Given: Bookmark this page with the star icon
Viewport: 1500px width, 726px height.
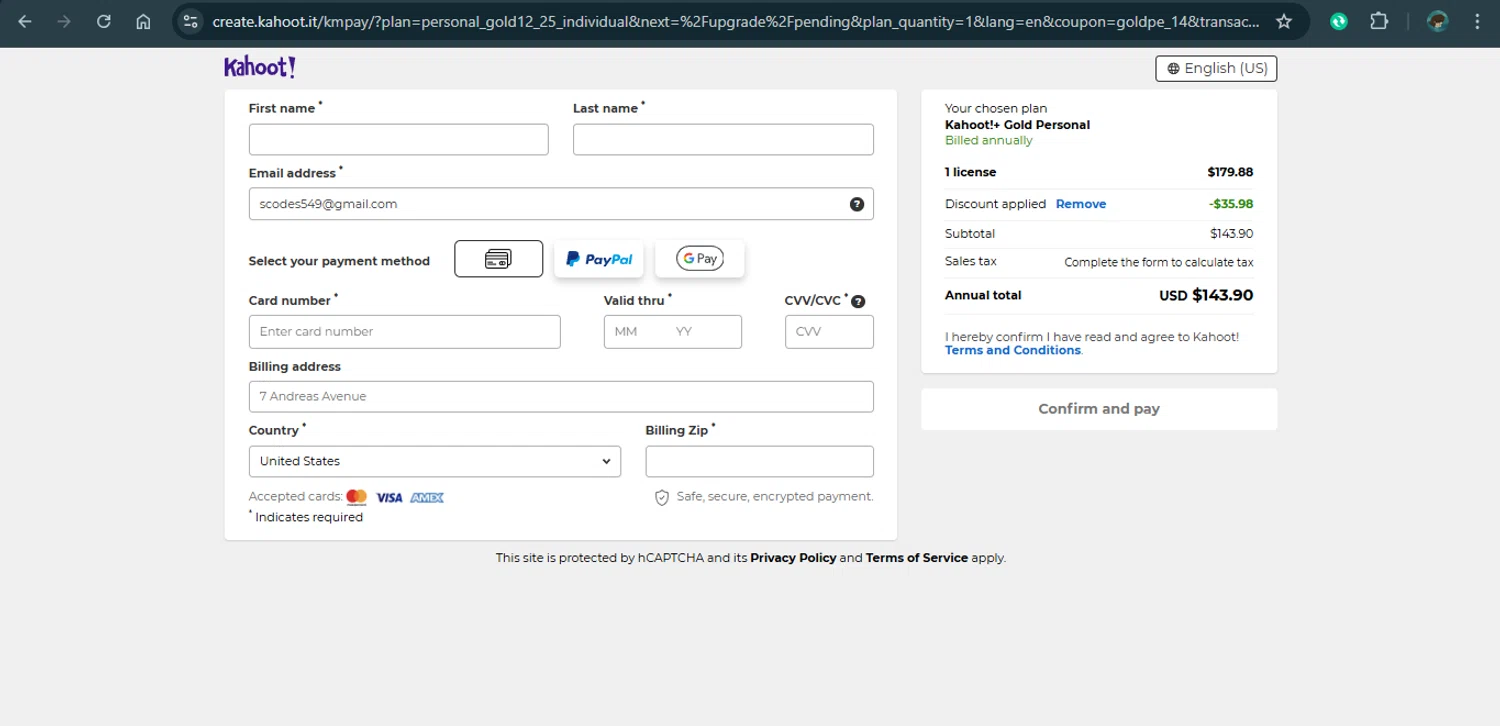Looking at the screenshot, I should pyautogui.click(x=1284, y=21).
